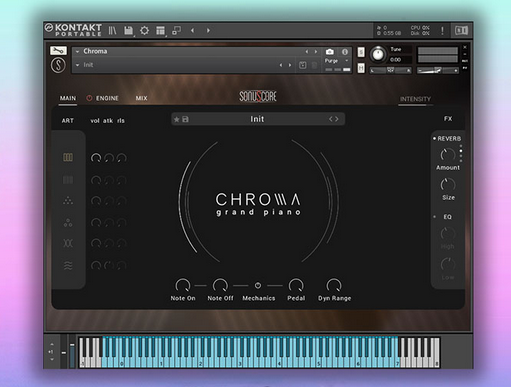The height and width of the screenshot is (387, 511).
Task: Delete the snapshot with the trash icon
Action: (314, 65)
